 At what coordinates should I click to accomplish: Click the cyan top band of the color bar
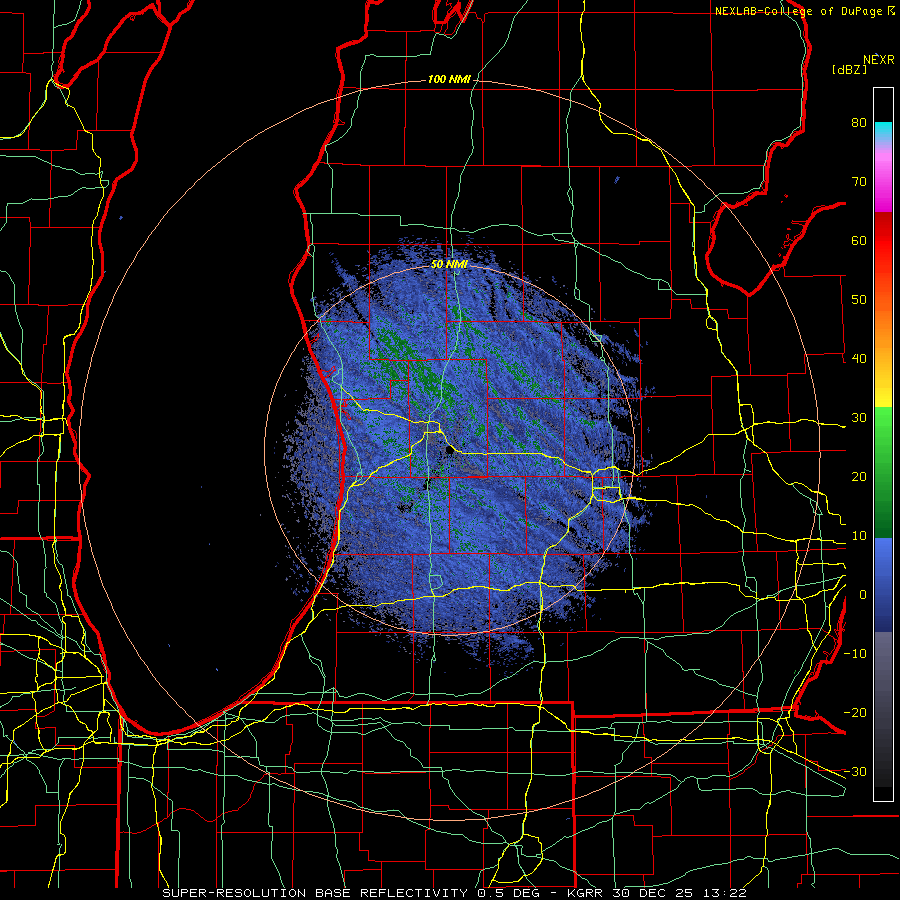point(883,129)
